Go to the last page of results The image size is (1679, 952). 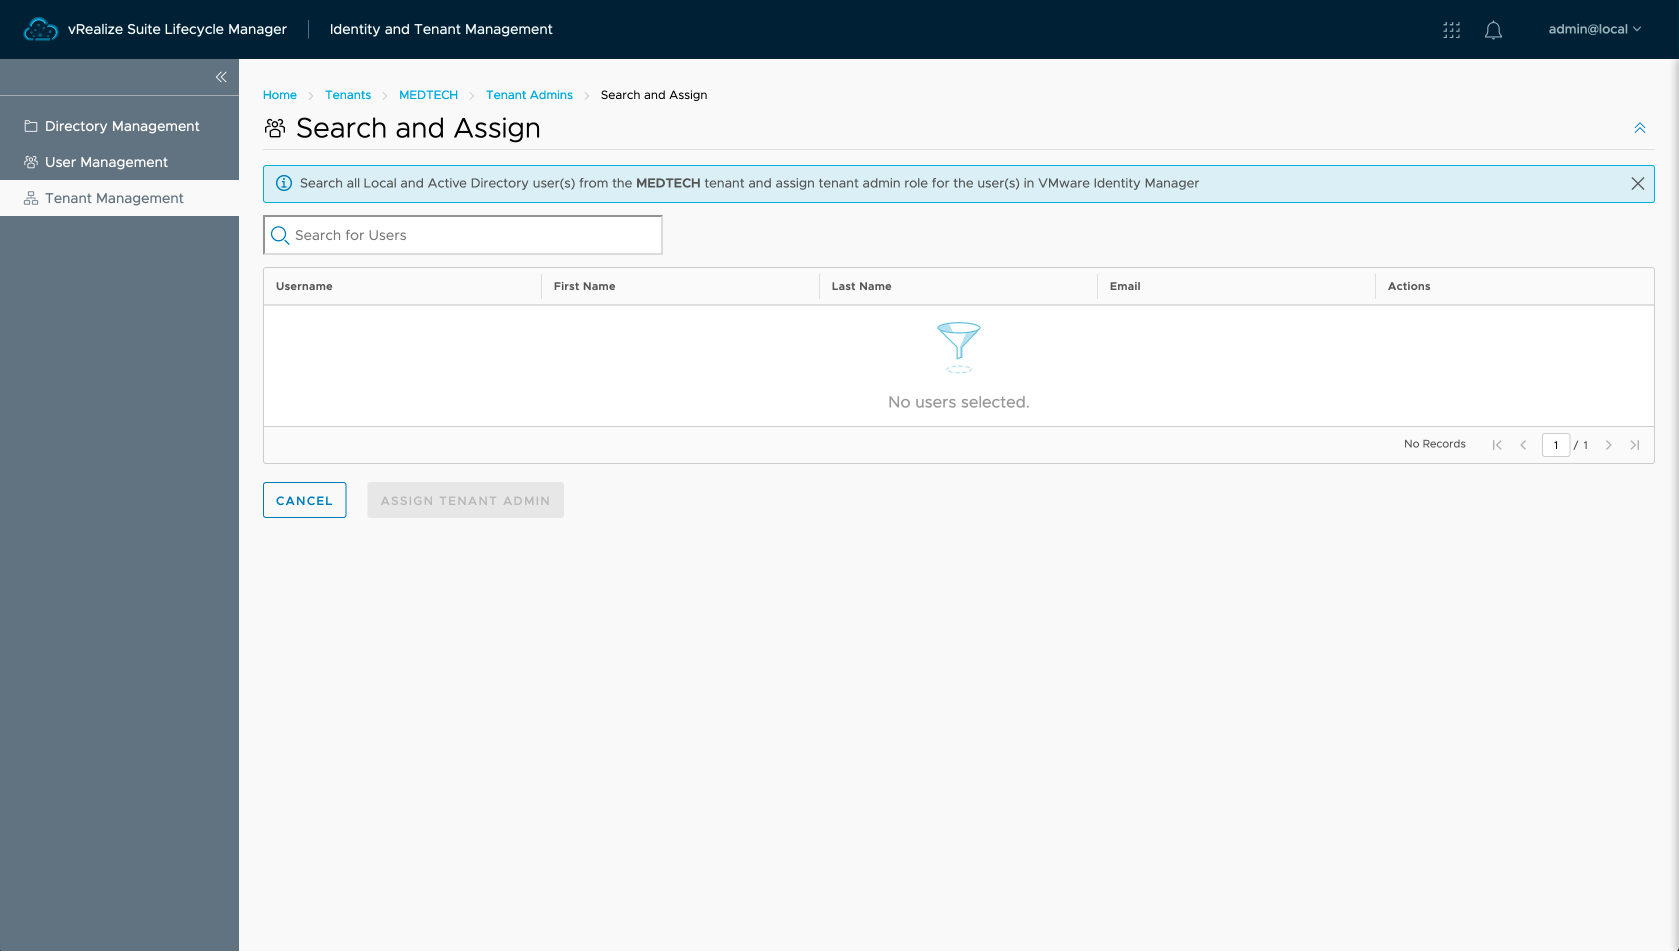tap(1634, 445)
